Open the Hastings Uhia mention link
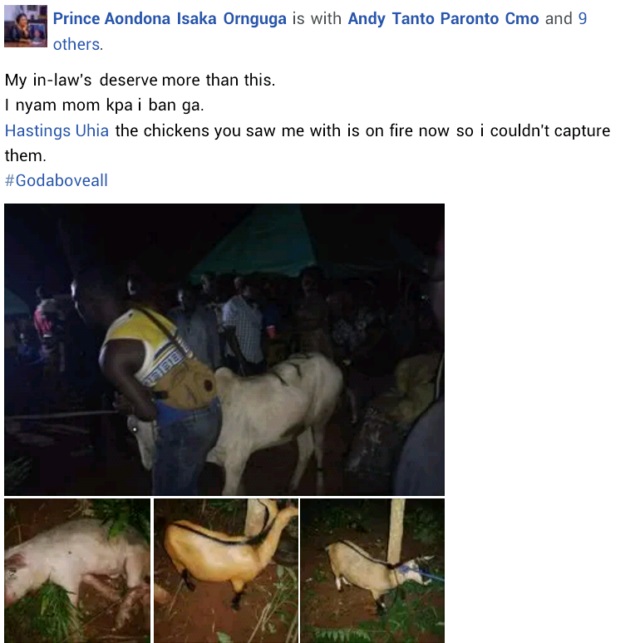Viewport: 640px width, 643px height. [x=57, y=131]
